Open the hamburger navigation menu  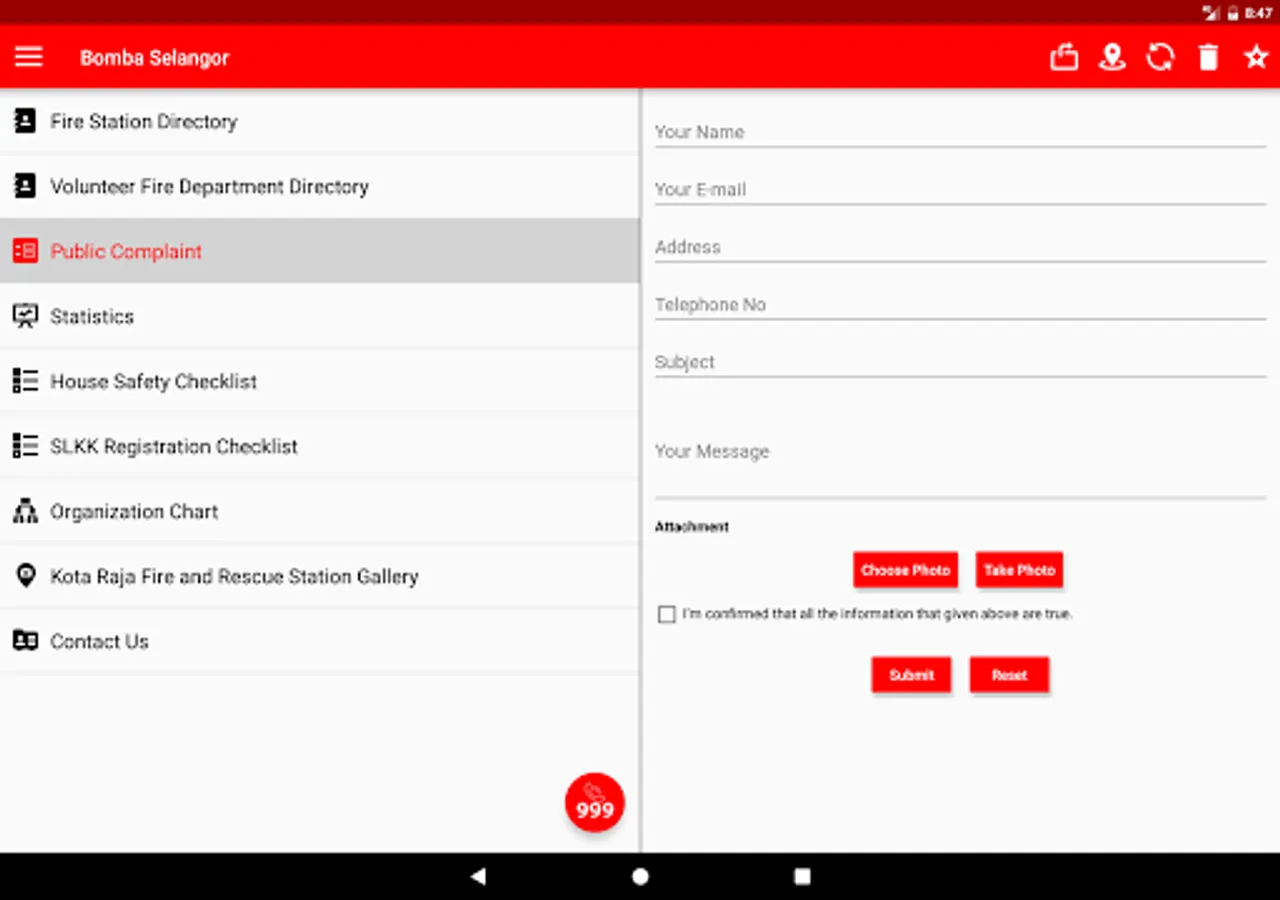(29, 57)
